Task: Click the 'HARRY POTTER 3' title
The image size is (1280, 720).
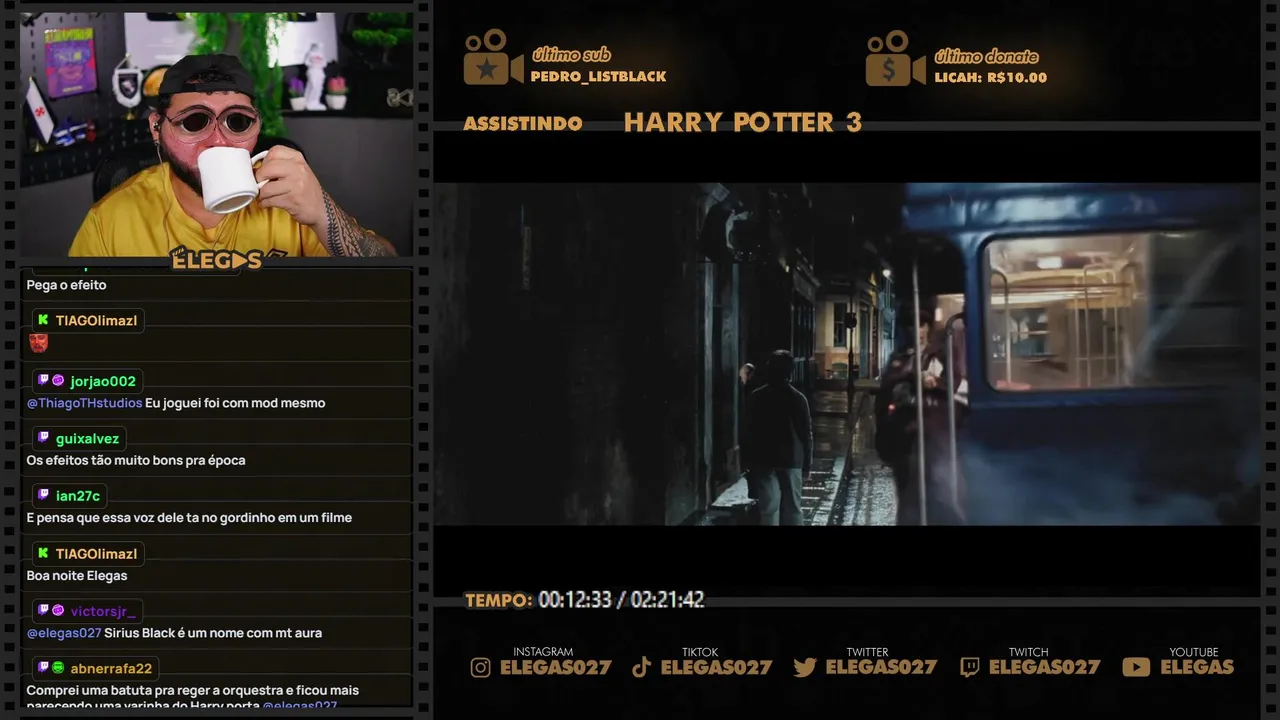Action: [742, 123]
